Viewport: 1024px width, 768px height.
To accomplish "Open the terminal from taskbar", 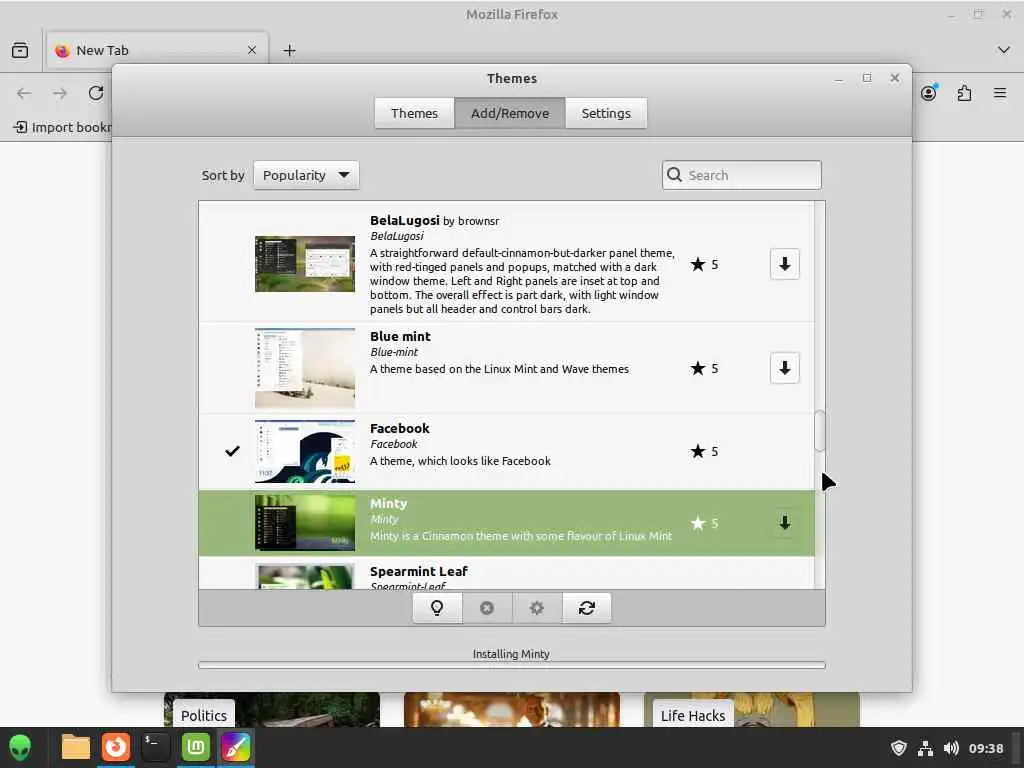I will (x=155, y=748).
